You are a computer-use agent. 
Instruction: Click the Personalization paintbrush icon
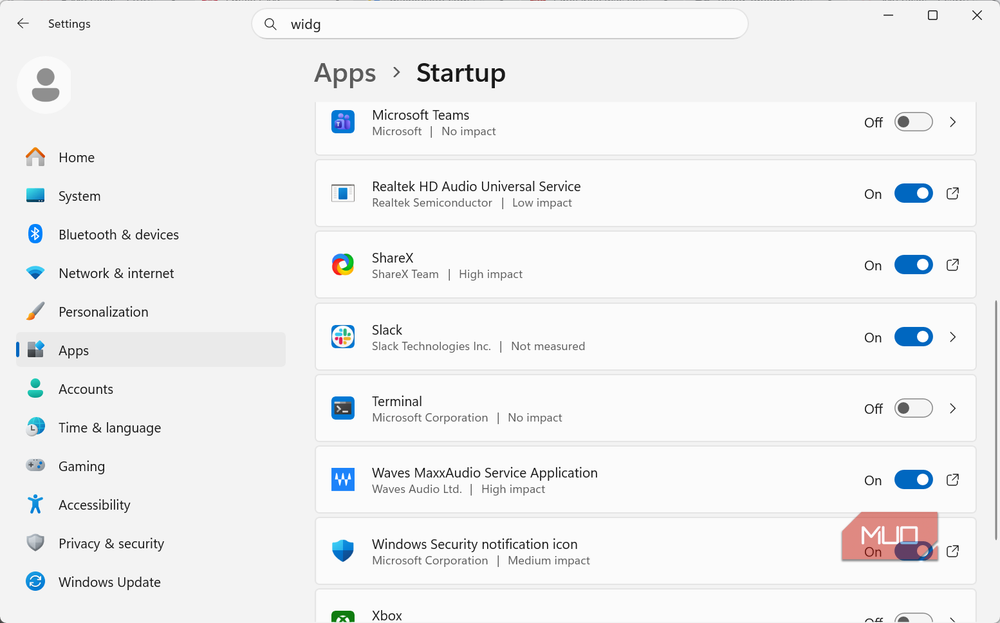pos(36,312)
